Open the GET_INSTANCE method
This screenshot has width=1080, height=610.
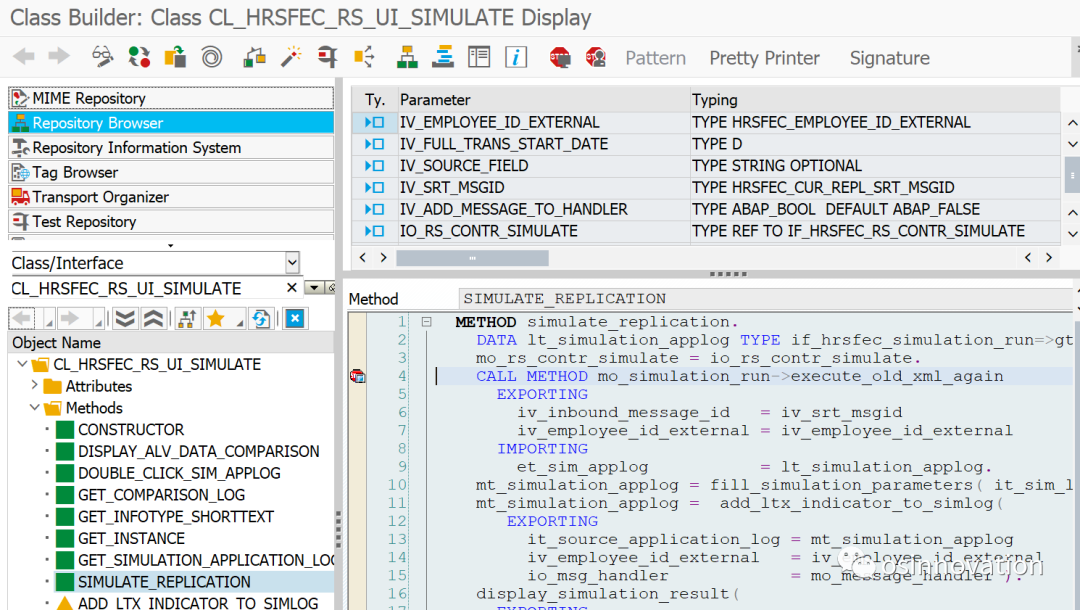(x=131, y=538)
